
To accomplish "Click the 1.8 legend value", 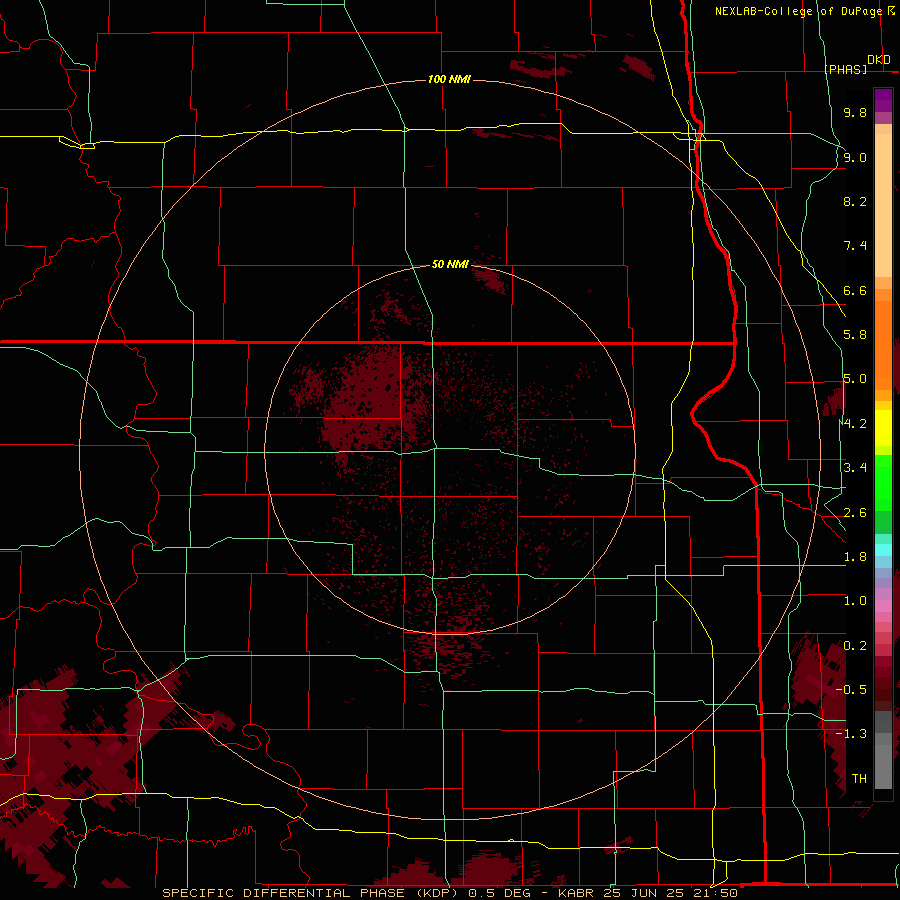I will click(855, 557).
